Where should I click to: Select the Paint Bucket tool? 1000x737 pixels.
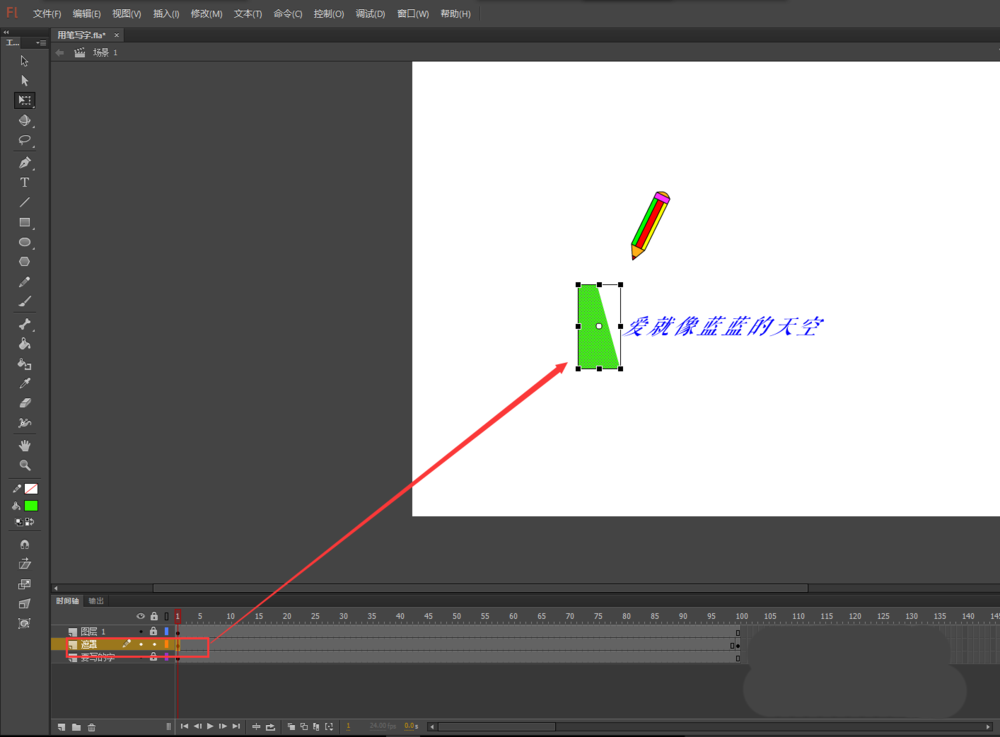[x=24, y=344]
